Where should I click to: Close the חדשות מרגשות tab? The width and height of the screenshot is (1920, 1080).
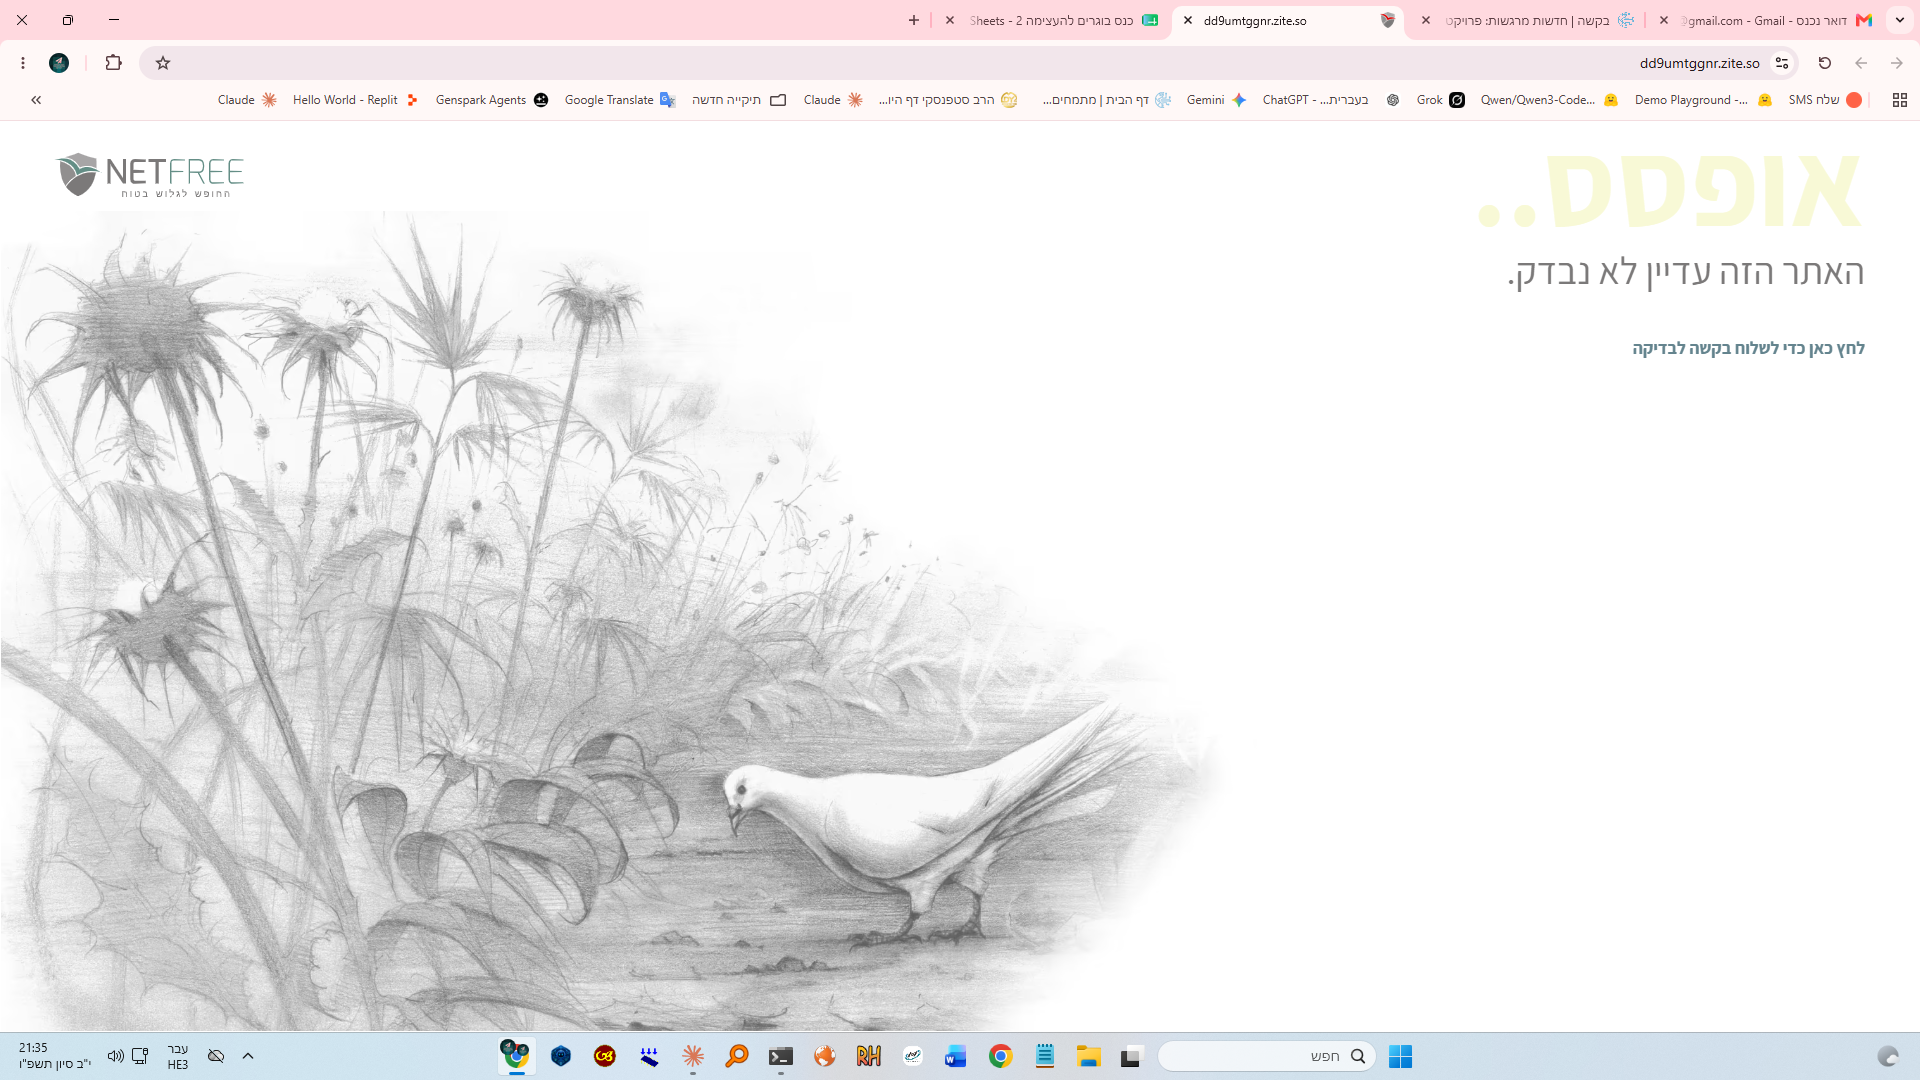click(1426, 20)
